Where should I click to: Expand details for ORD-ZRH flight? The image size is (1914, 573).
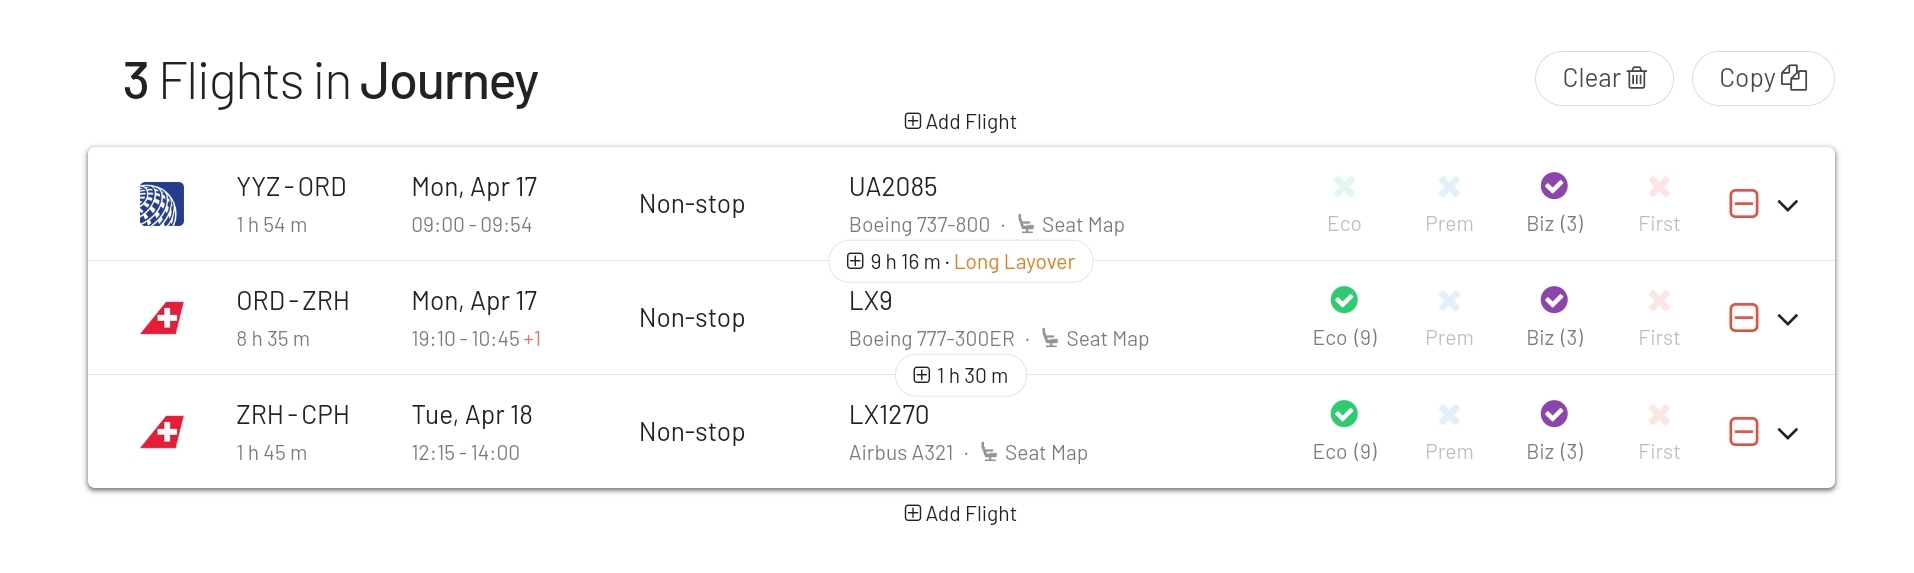(1788, 319)
